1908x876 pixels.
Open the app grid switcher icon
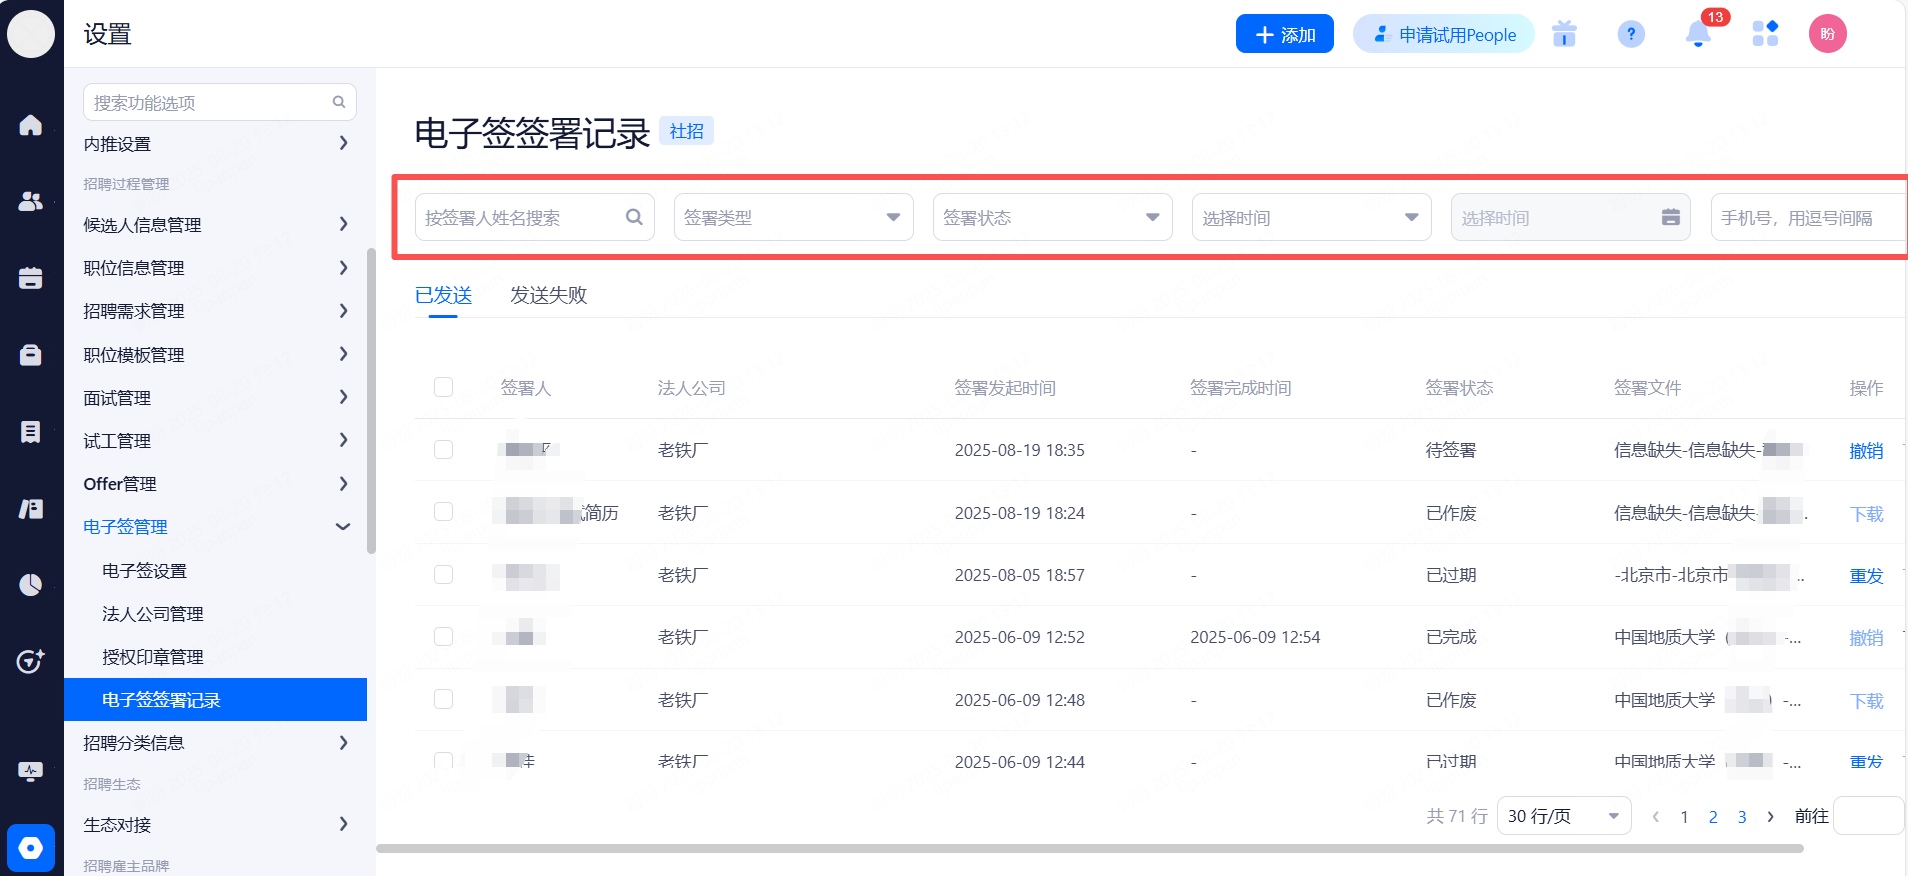click(1765, 34)
